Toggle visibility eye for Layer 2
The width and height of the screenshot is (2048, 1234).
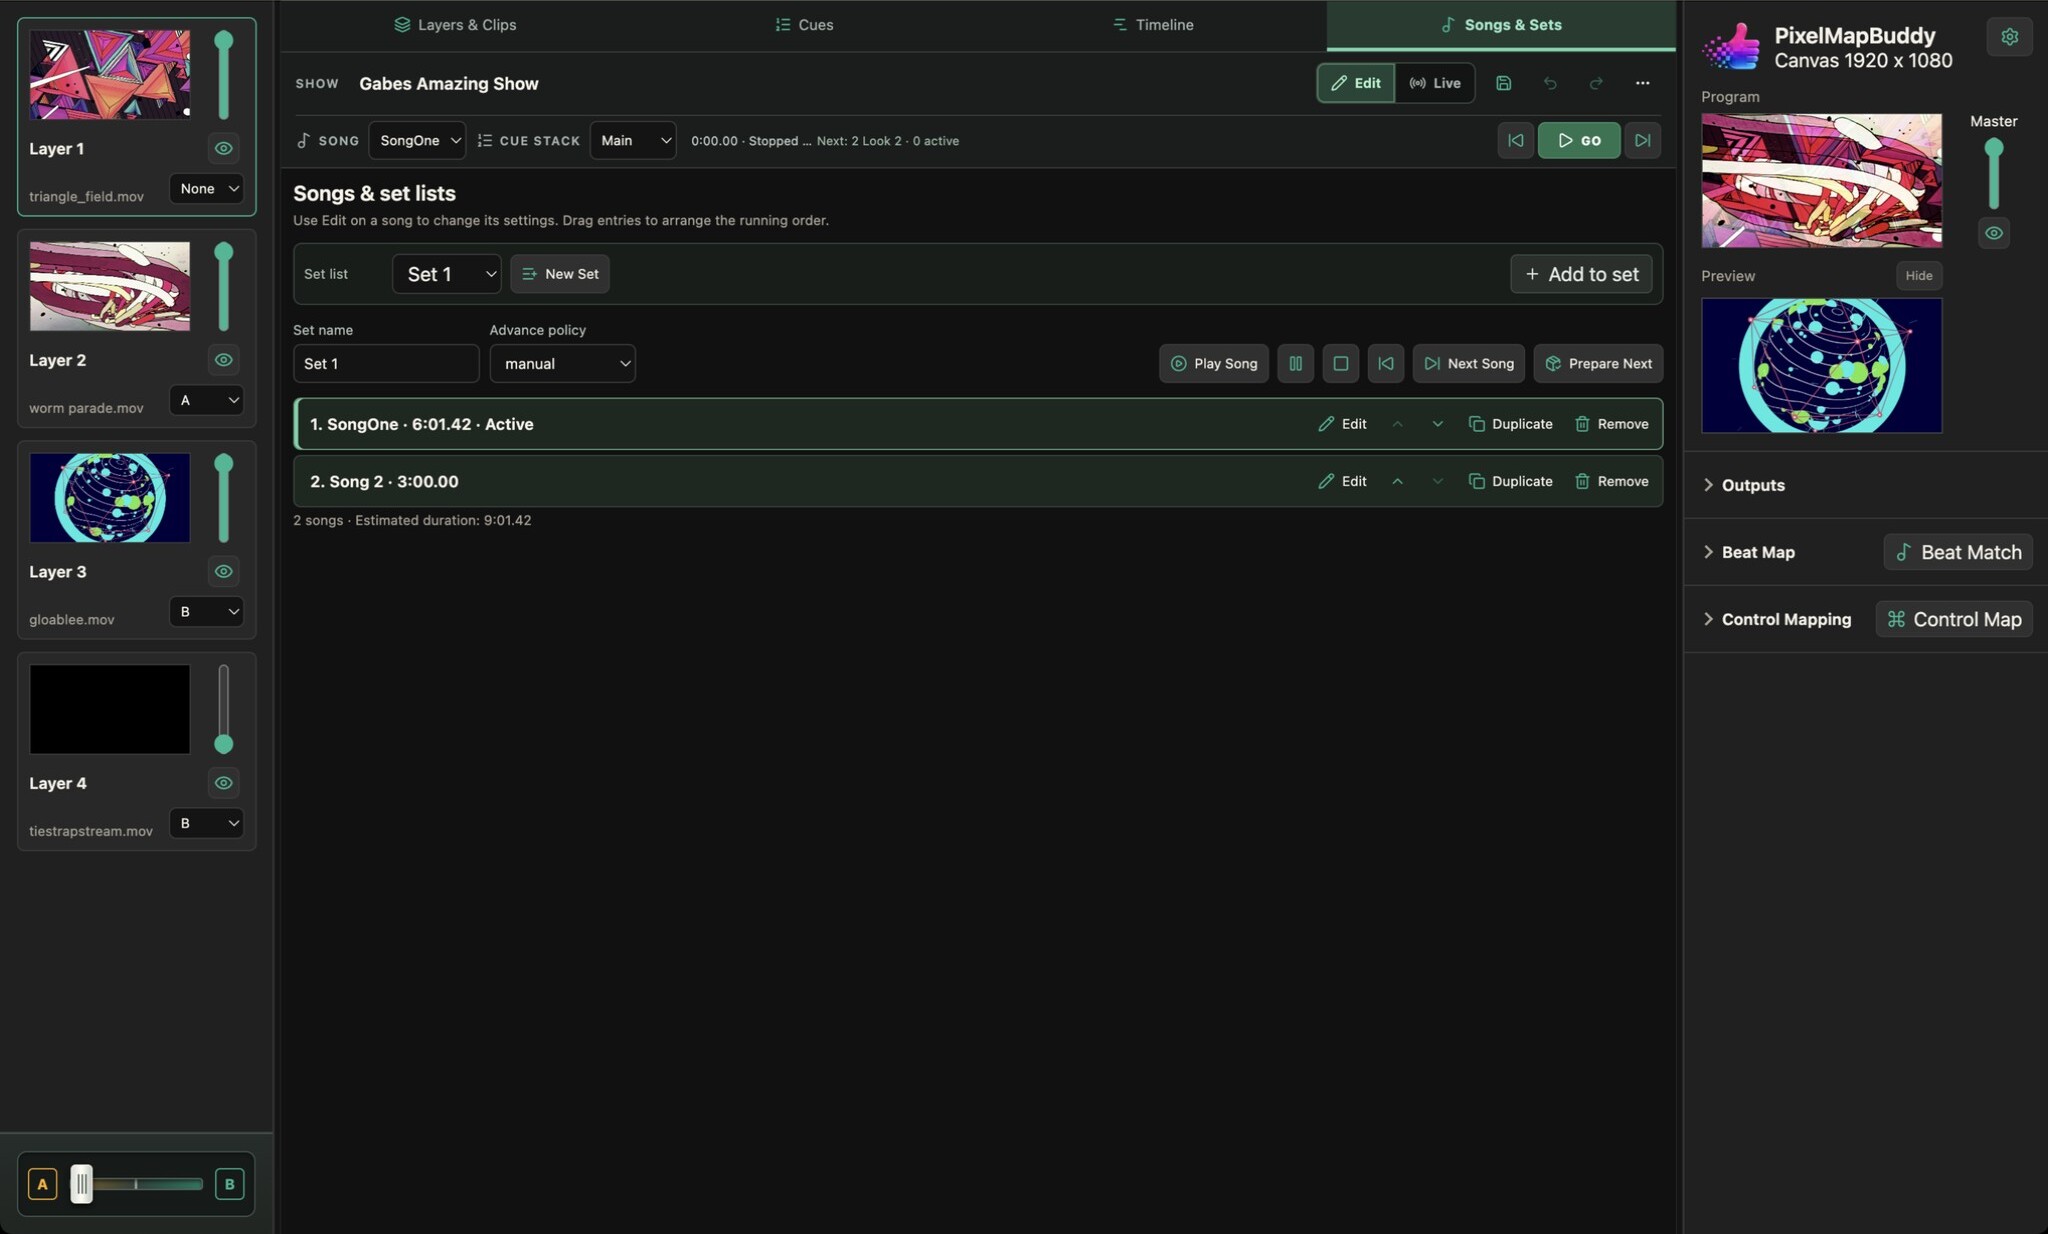224,360
